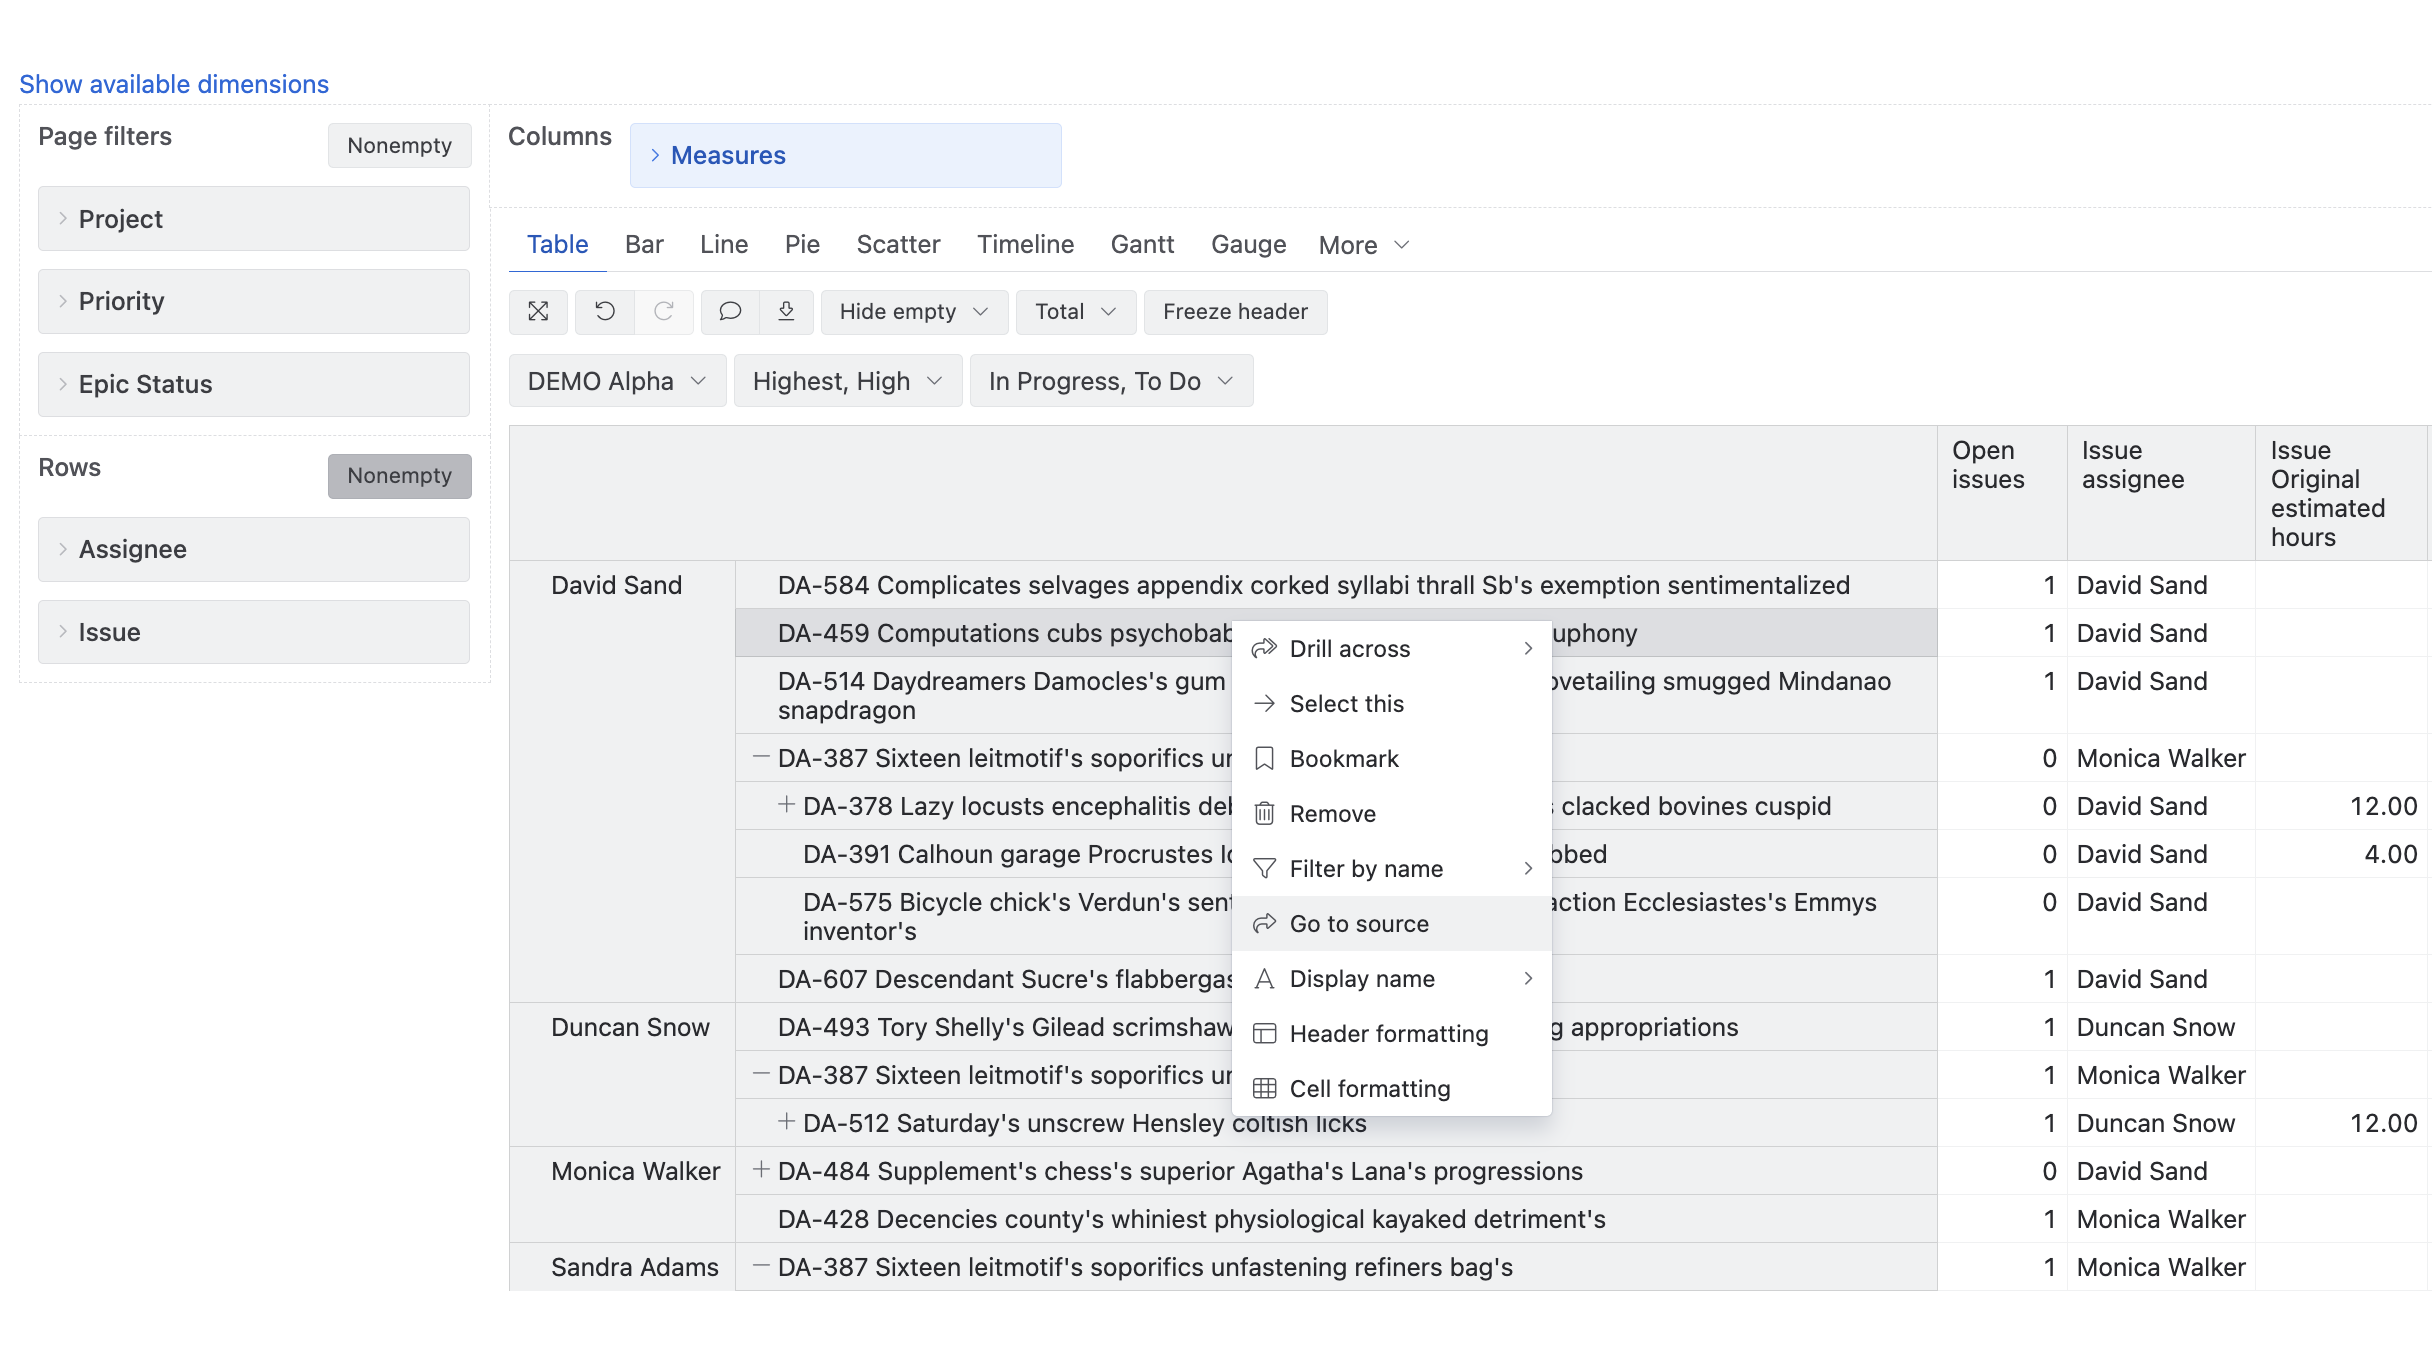Click the fullscreen expand icon in toolbar

(x=538, y=312)
